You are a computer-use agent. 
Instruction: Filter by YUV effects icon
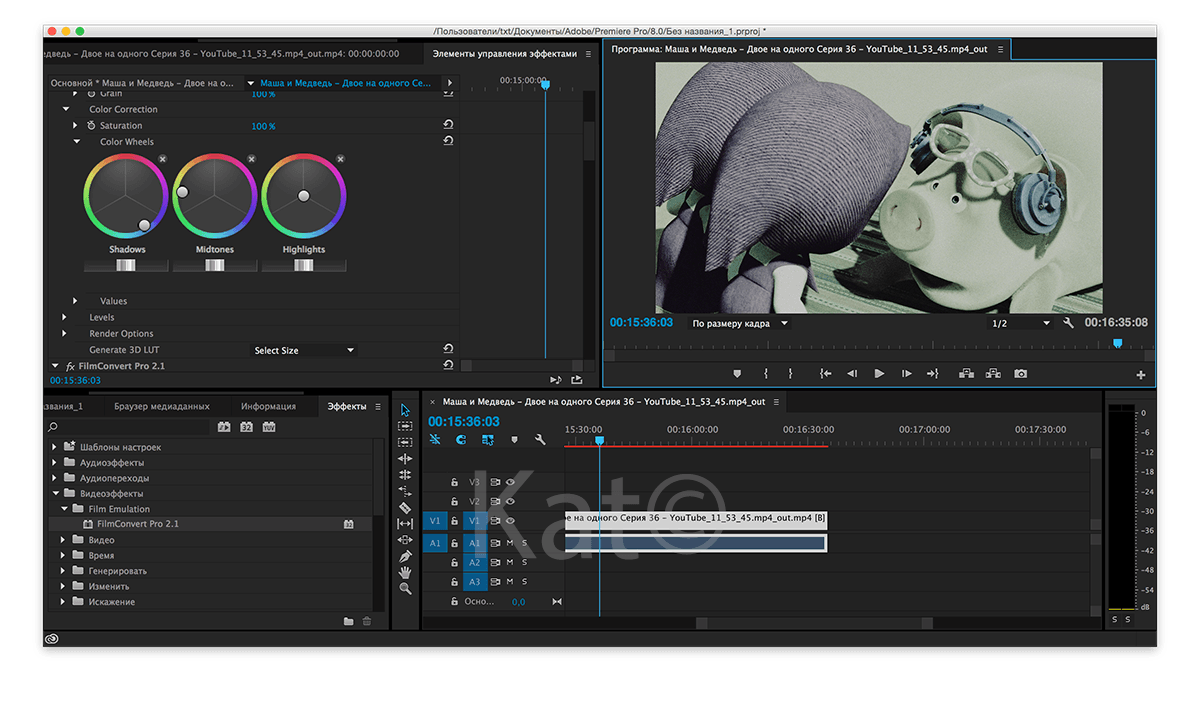[x=269, y=427]
